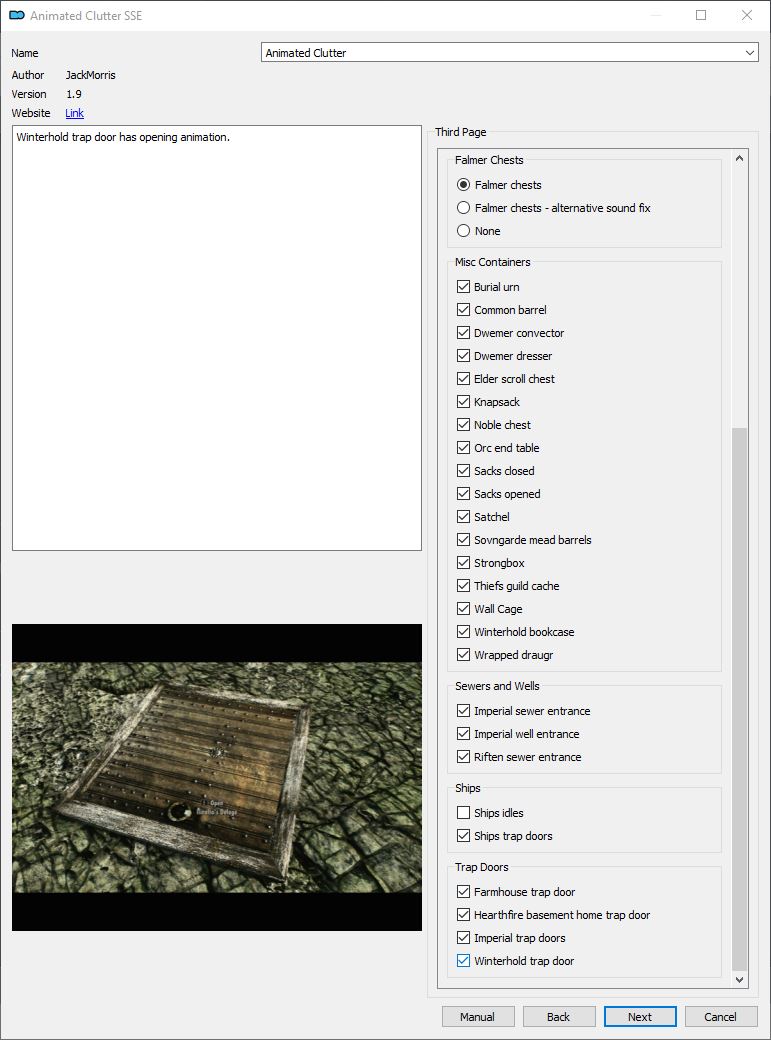771x1040 pixels.
Task: Click the options list scroll-up arrow
Action: (739, 158)
